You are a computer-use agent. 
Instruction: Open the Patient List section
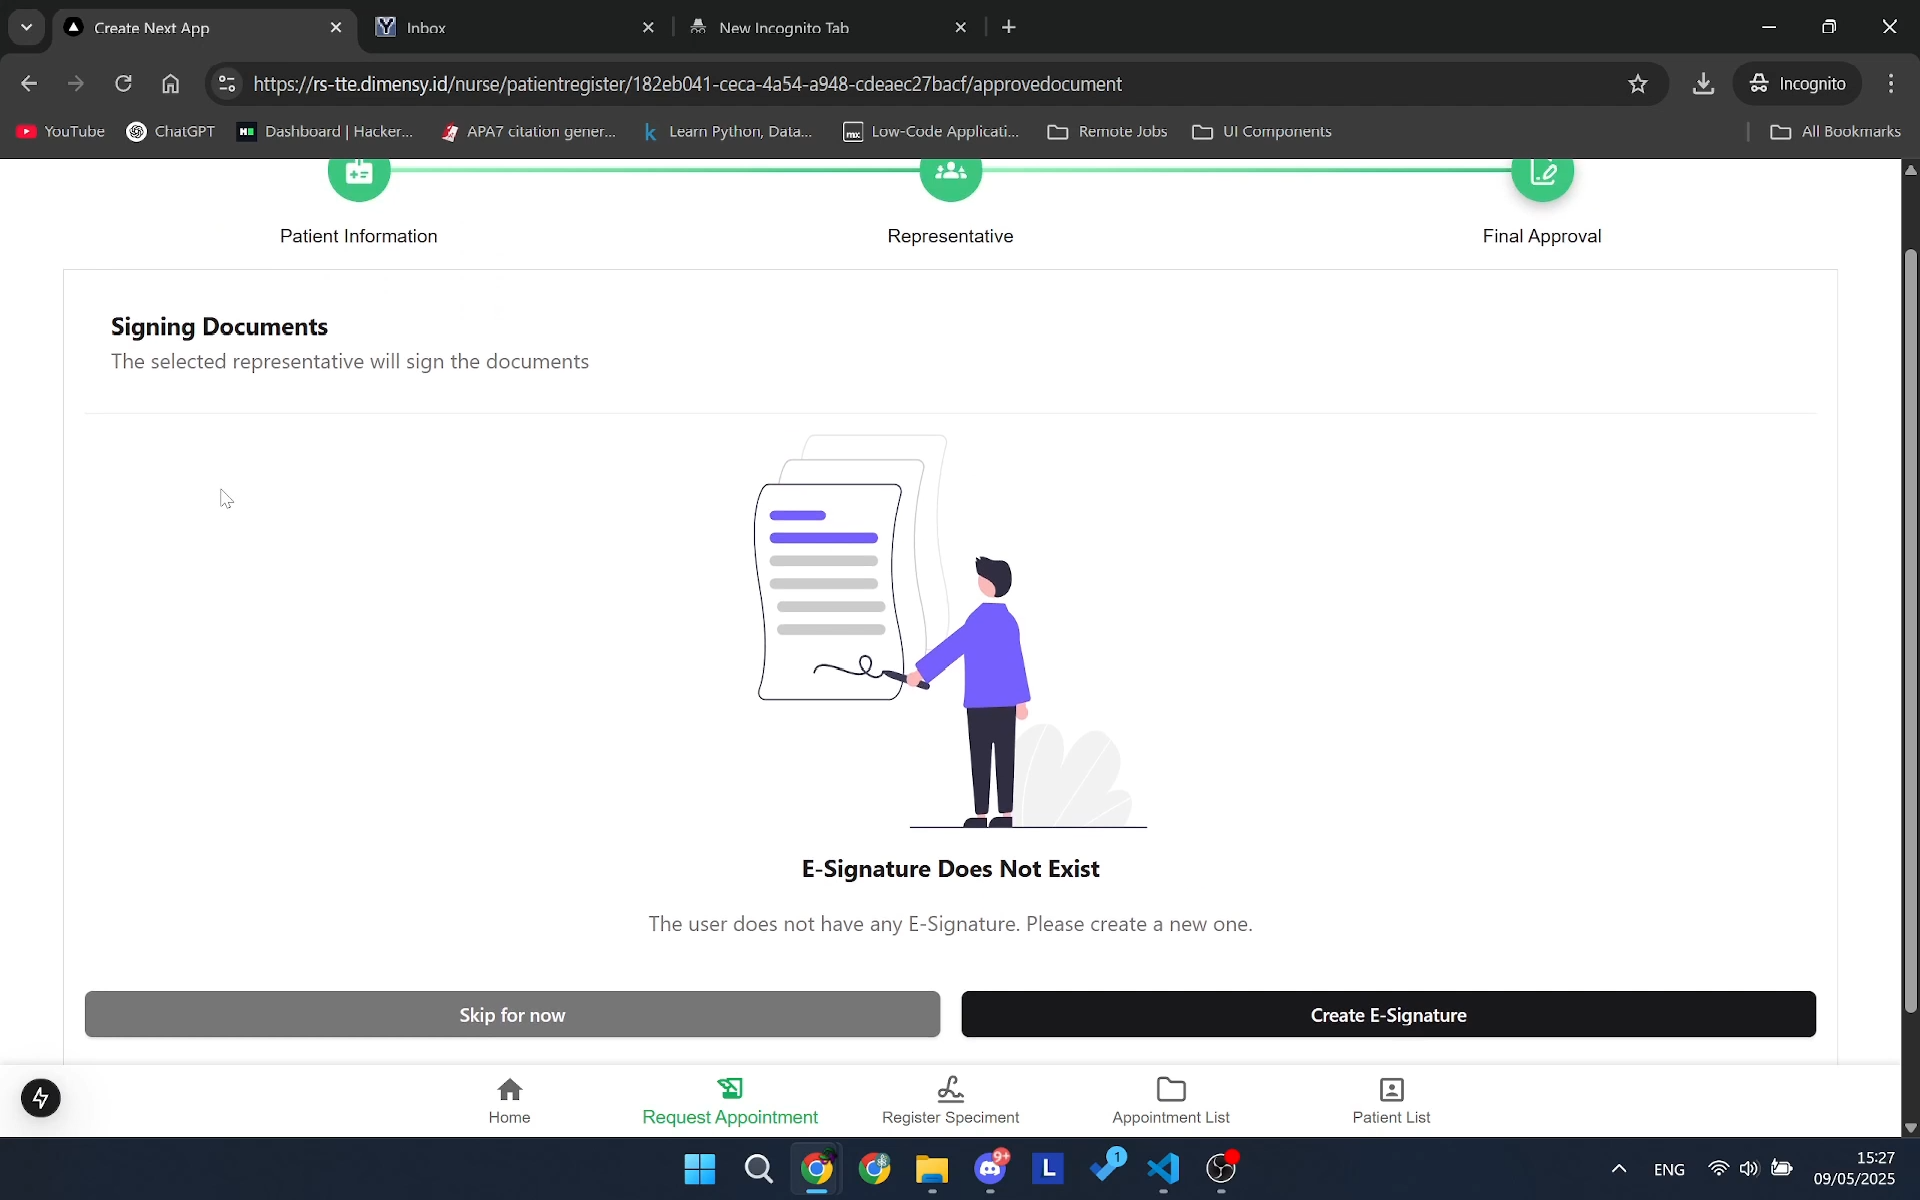click(1390, 1100)
